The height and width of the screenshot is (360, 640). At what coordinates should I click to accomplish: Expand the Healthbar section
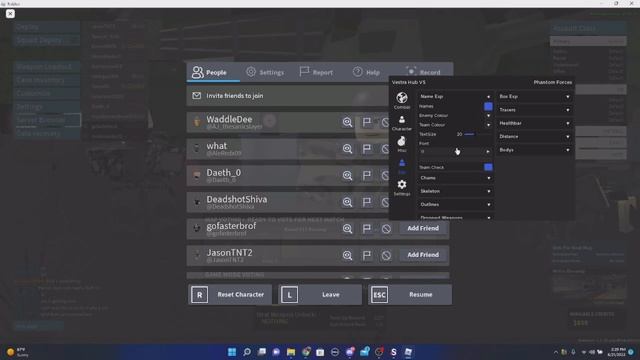pos(534,123)
